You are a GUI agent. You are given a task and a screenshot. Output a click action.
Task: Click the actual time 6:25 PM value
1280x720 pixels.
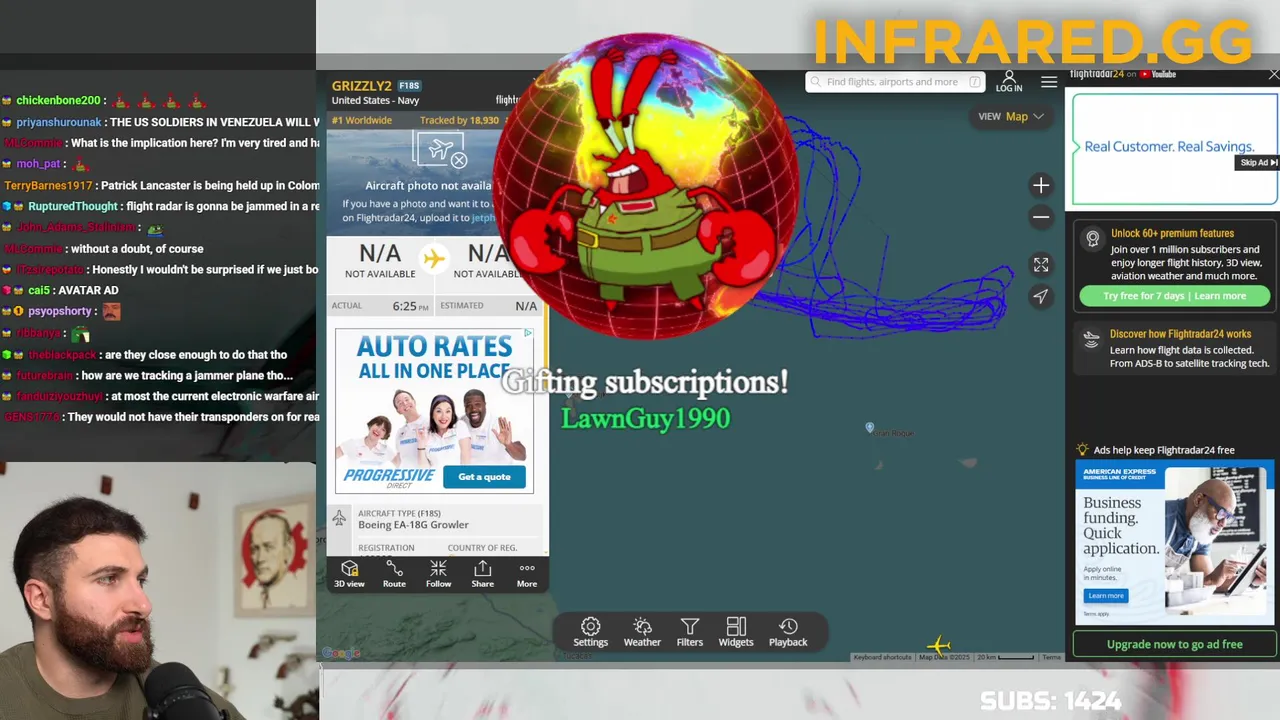click(x=411, y=306)
